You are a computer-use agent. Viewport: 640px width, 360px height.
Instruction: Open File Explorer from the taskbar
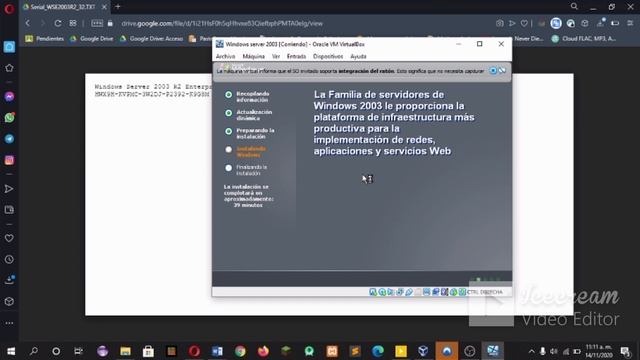[x=125, y=351]
